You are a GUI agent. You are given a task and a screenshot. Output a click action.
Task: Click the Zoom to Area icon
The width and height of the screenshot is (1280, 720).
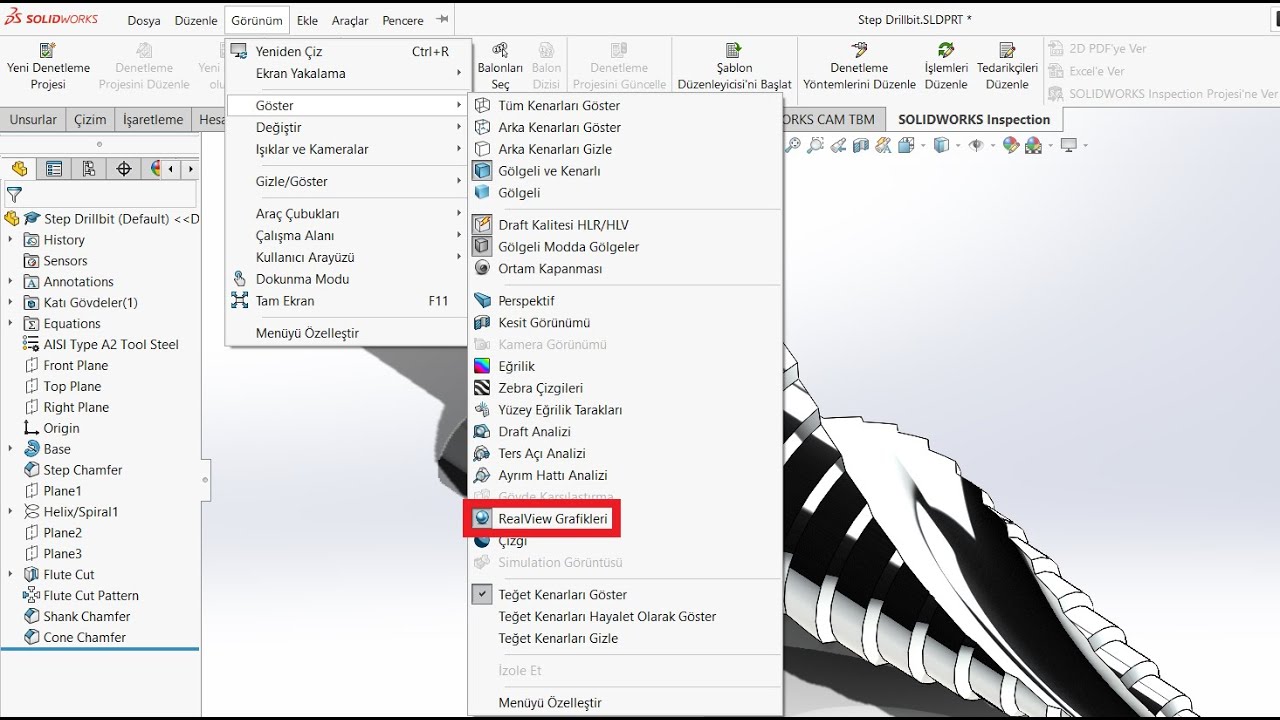click(x=816, y=146)
